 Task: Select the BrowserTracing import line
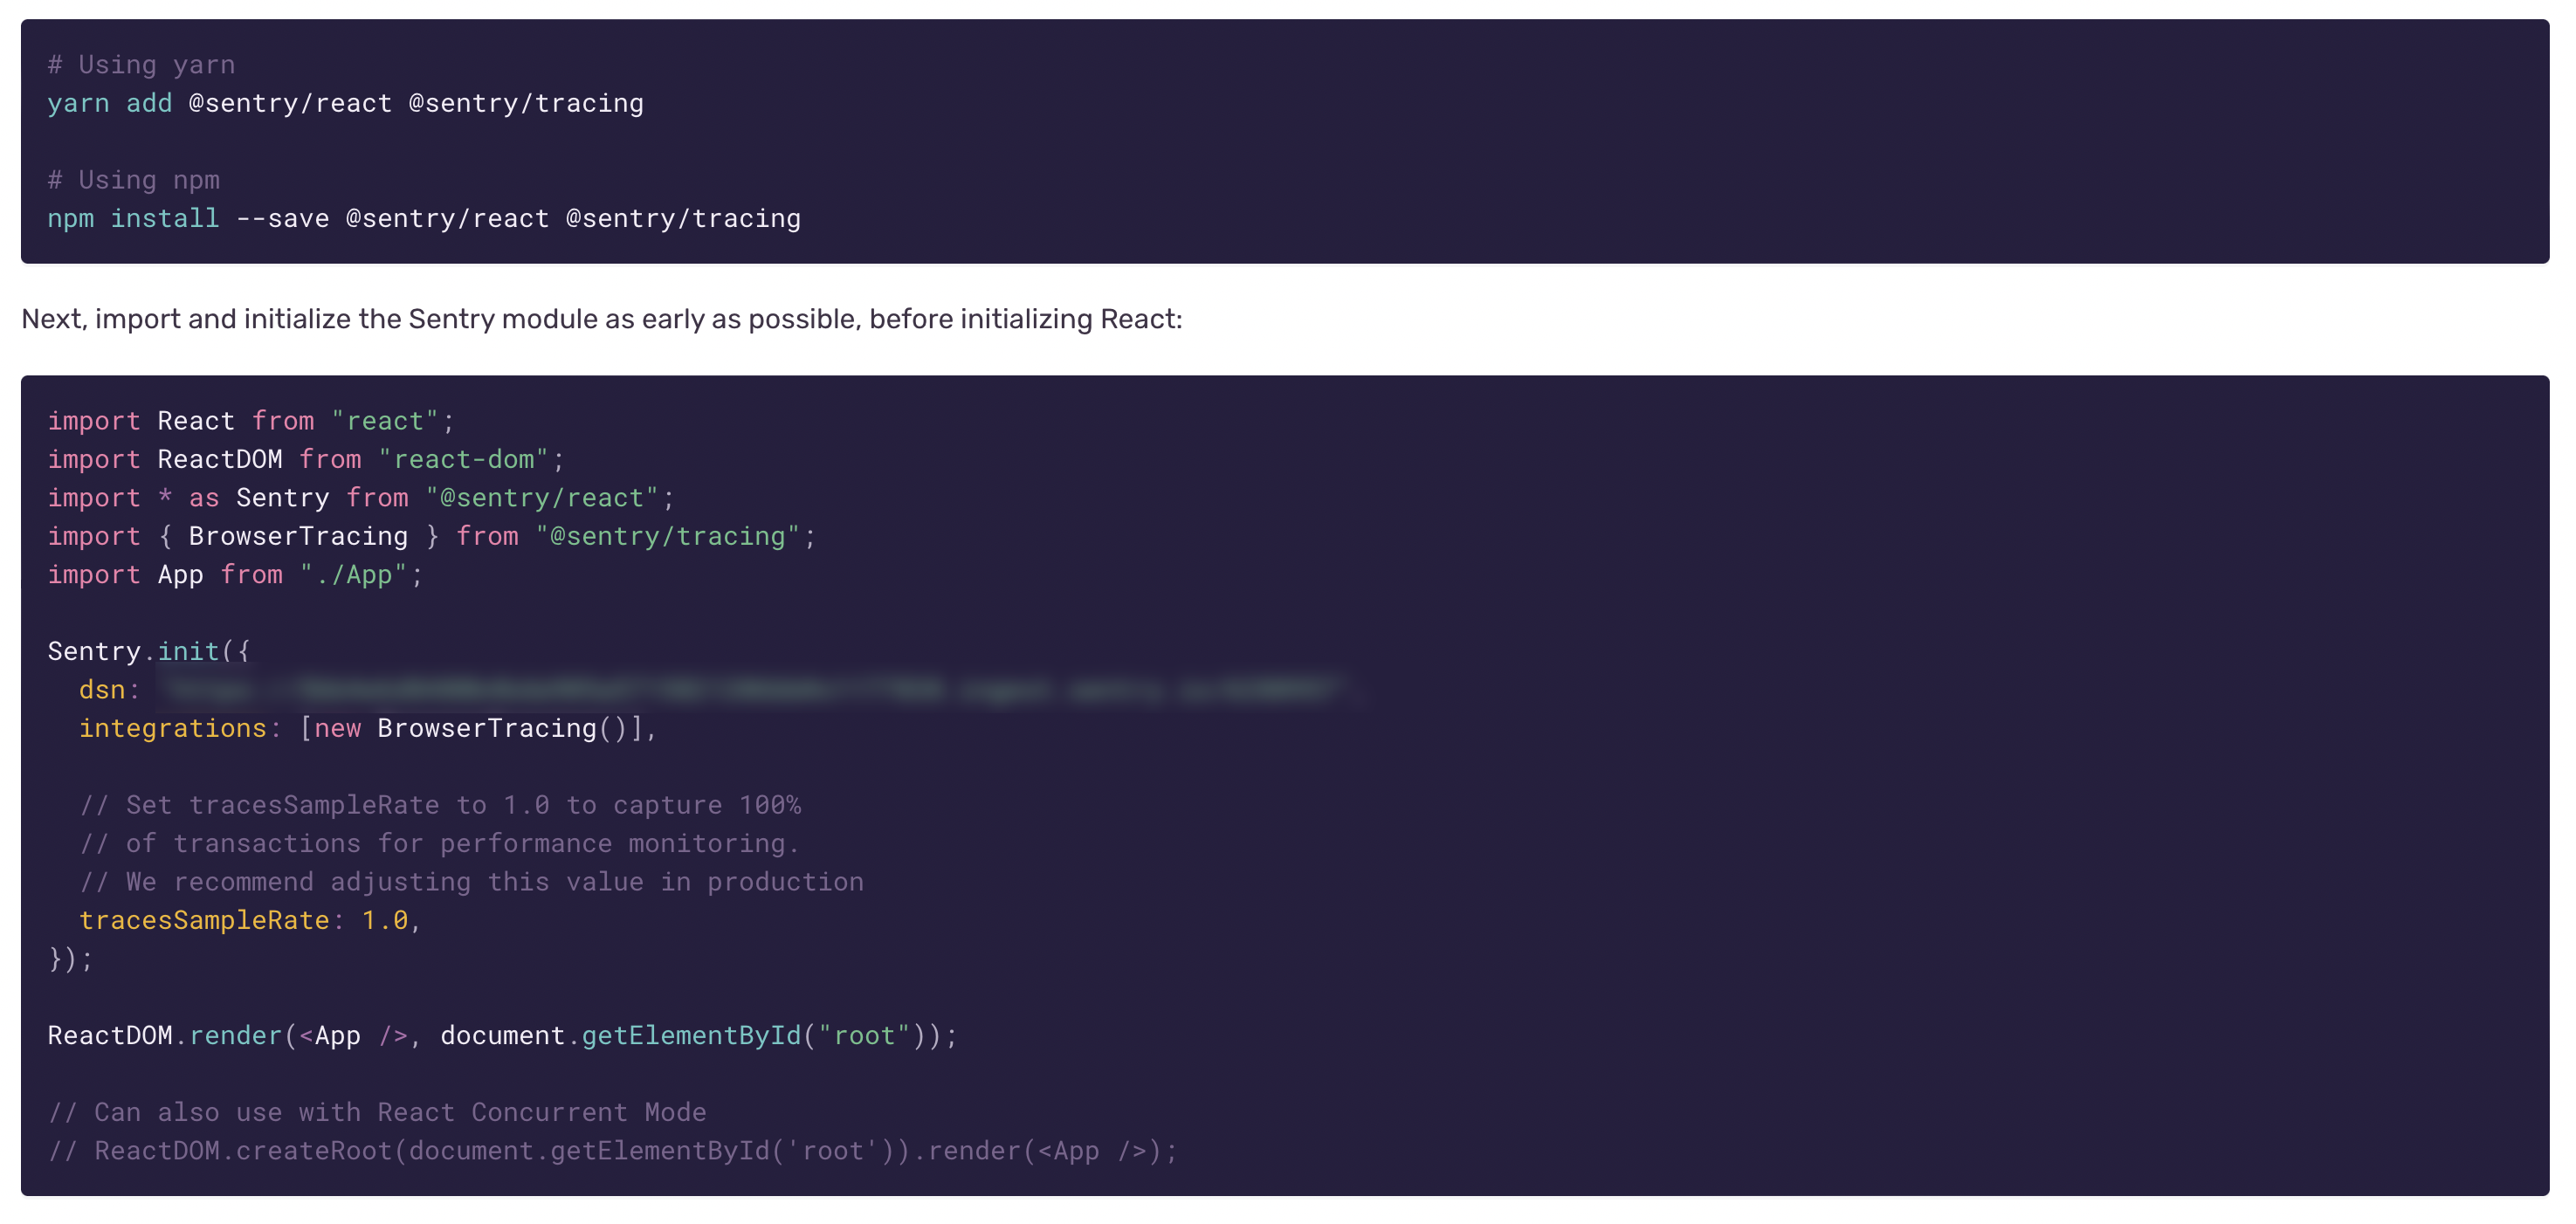pyautogui.click(x=430, y=536)
